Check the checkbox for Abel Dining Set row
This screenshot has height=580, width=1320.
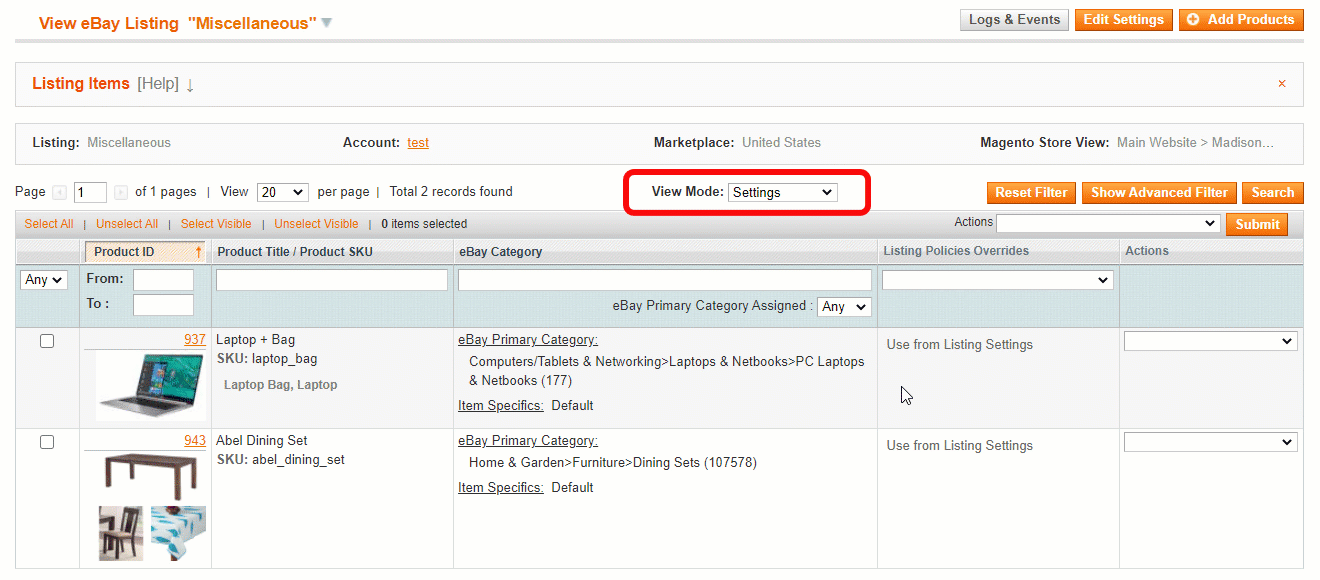click(46, 441)
